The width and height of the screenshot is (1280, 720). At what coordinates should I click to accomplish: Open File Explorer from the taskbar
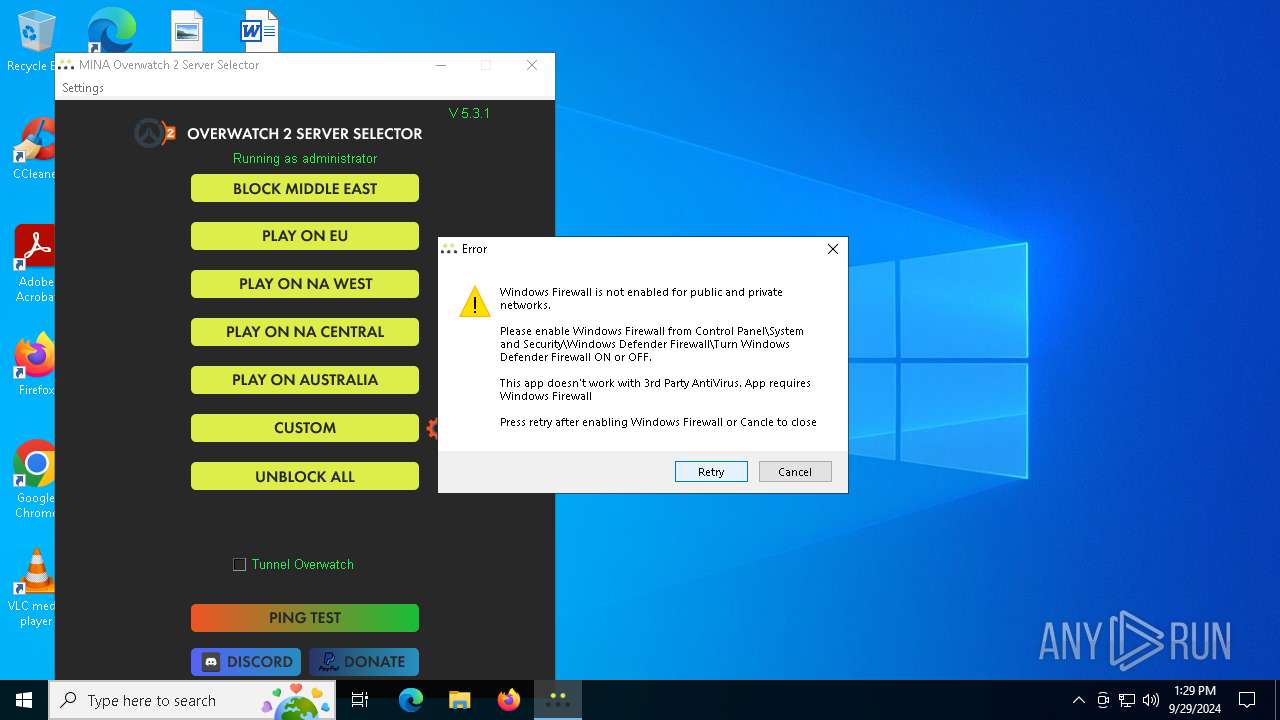(460, 700)
